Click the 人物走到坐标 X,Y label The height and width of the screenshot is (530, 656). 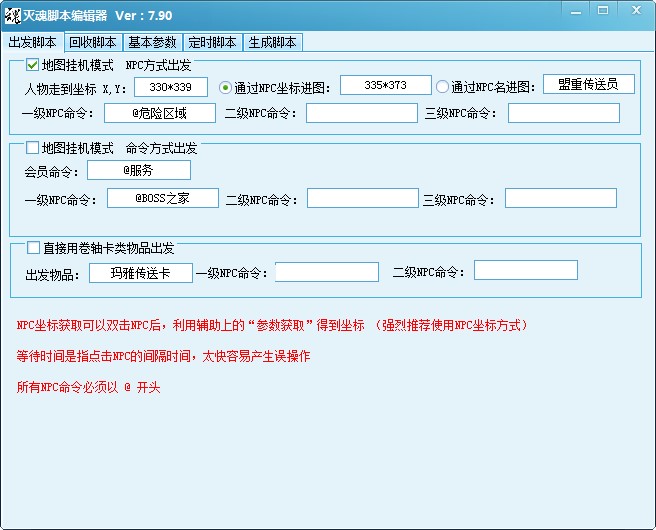(75, 89)
